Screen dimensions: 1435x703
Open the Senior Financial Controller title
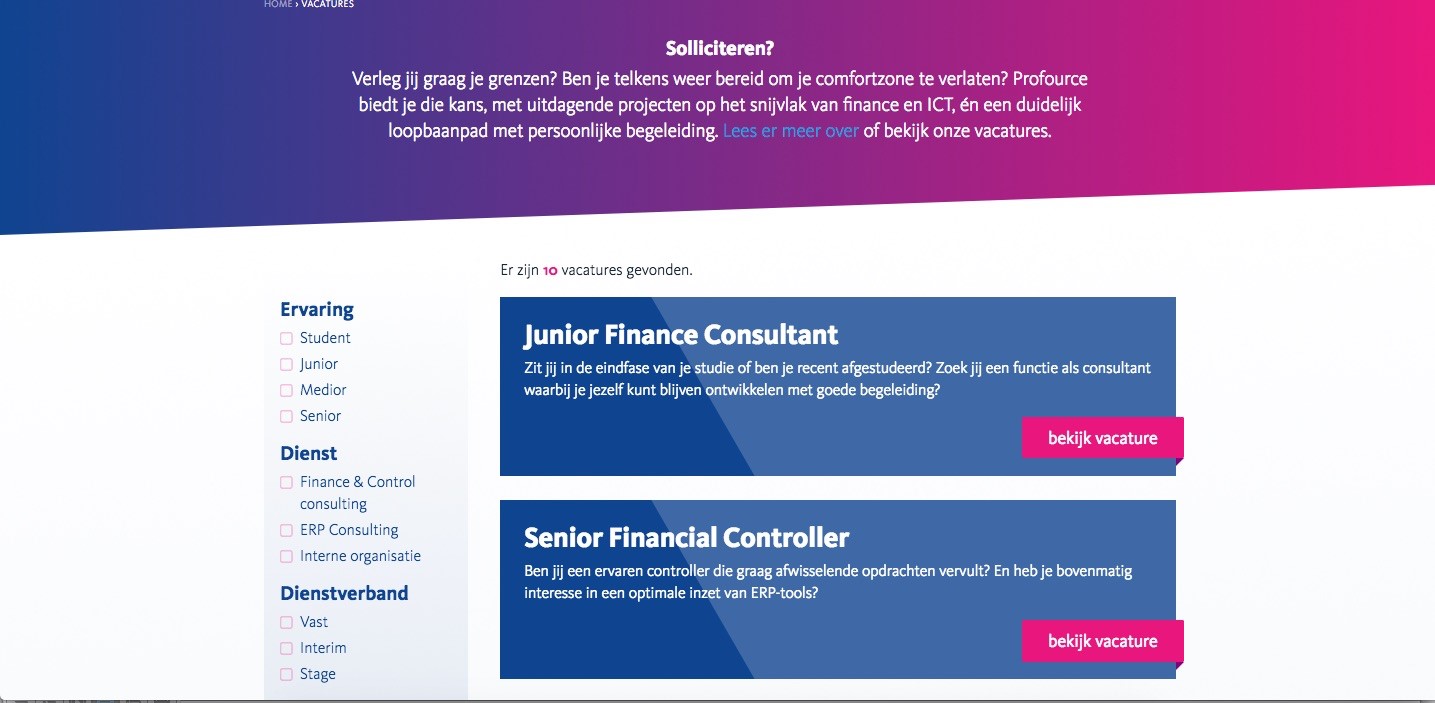coord(687,537)
